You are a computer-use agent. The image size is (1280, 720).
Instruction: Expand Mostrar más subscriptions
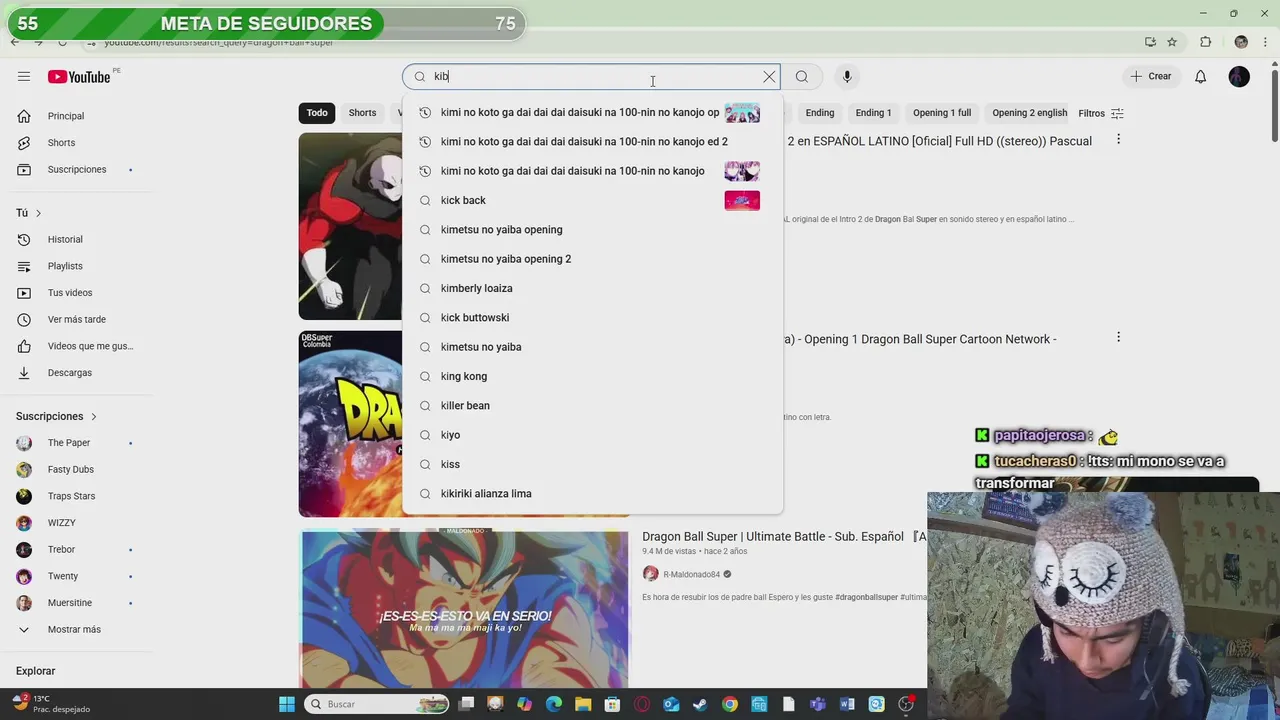click(76, 630)
